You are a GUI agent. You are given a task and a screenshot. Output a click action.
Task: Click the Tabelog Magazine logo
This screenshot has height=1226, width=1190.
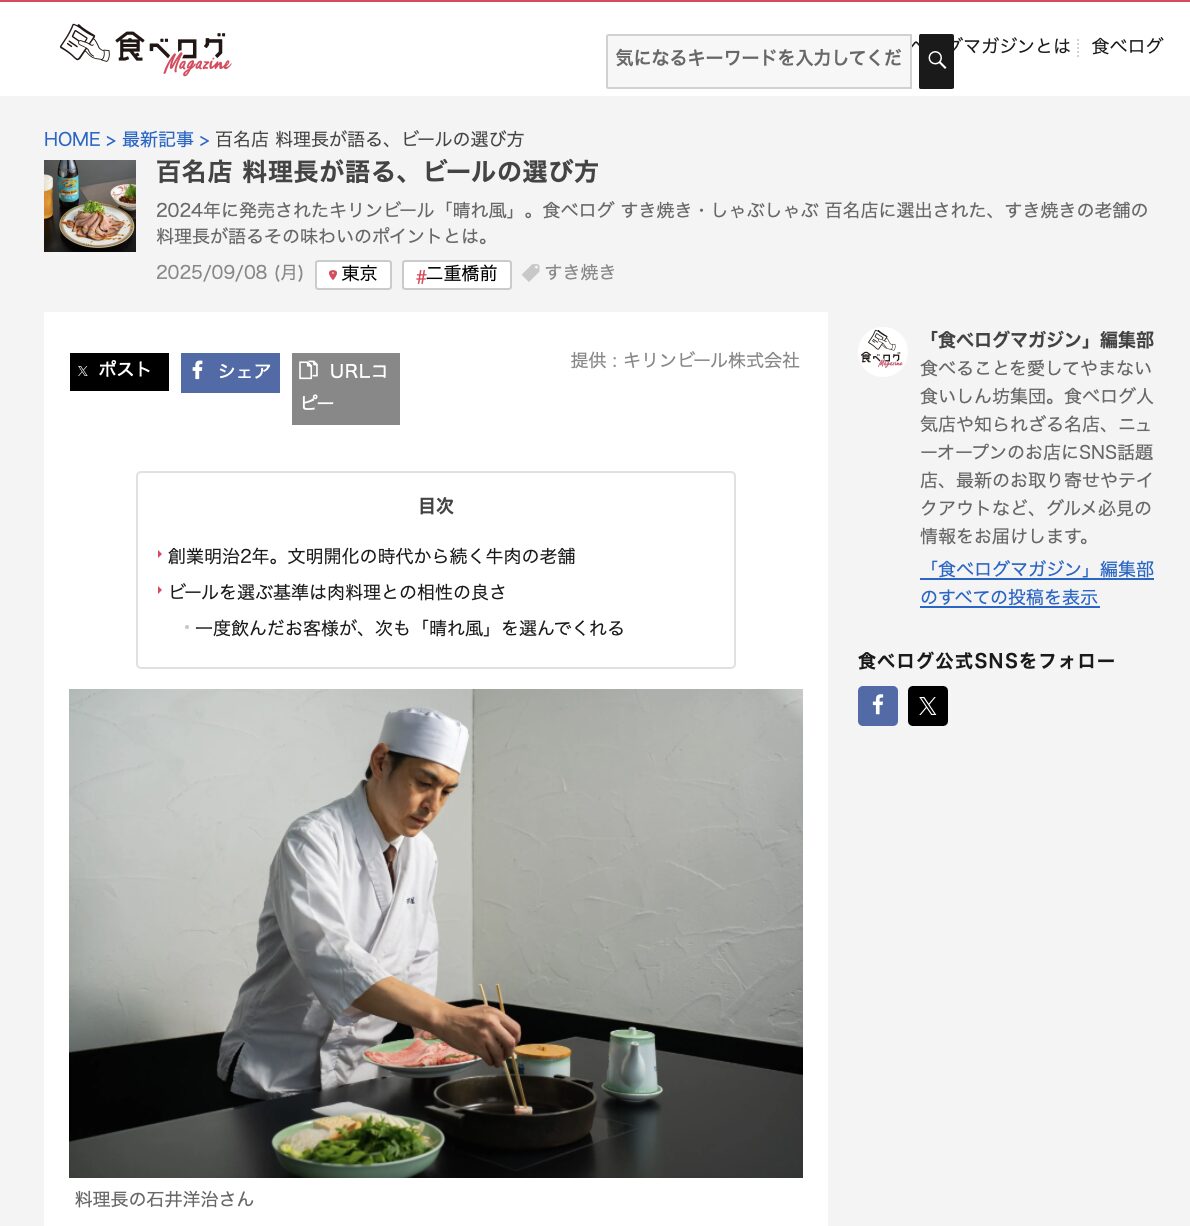[145, 49]
